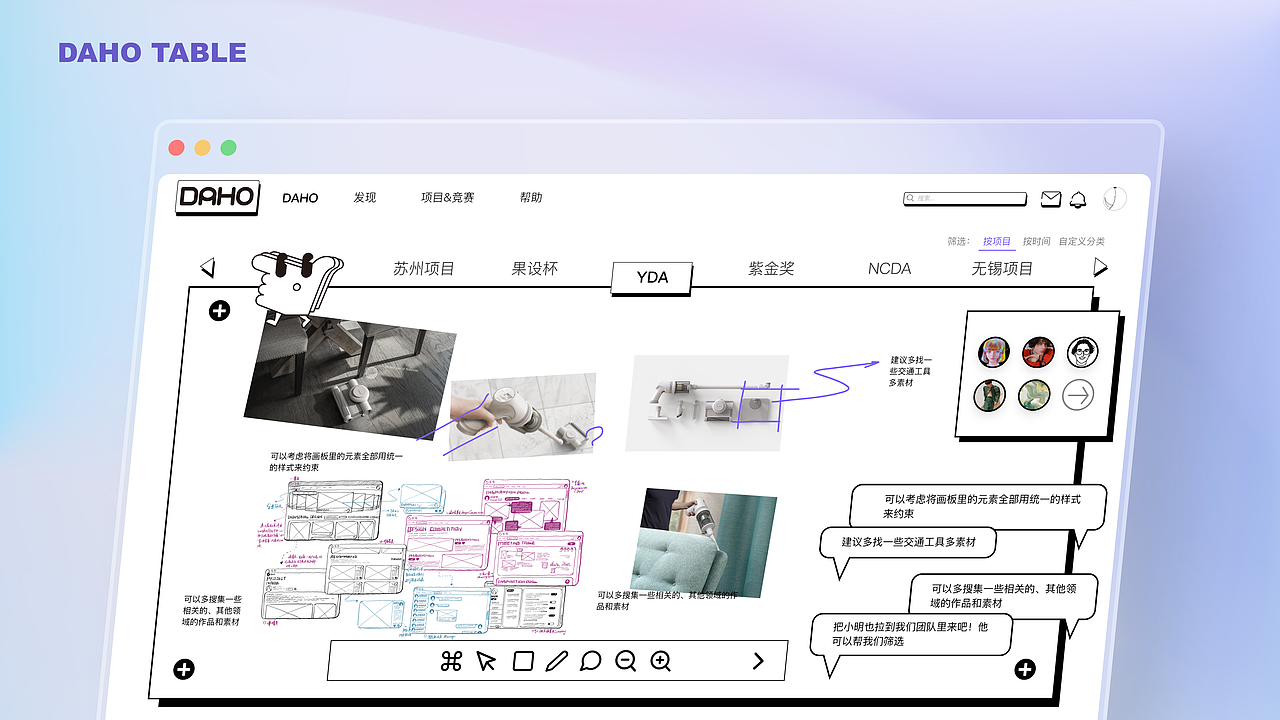Switch to the 苏州项目 tab

coord(424,268)
